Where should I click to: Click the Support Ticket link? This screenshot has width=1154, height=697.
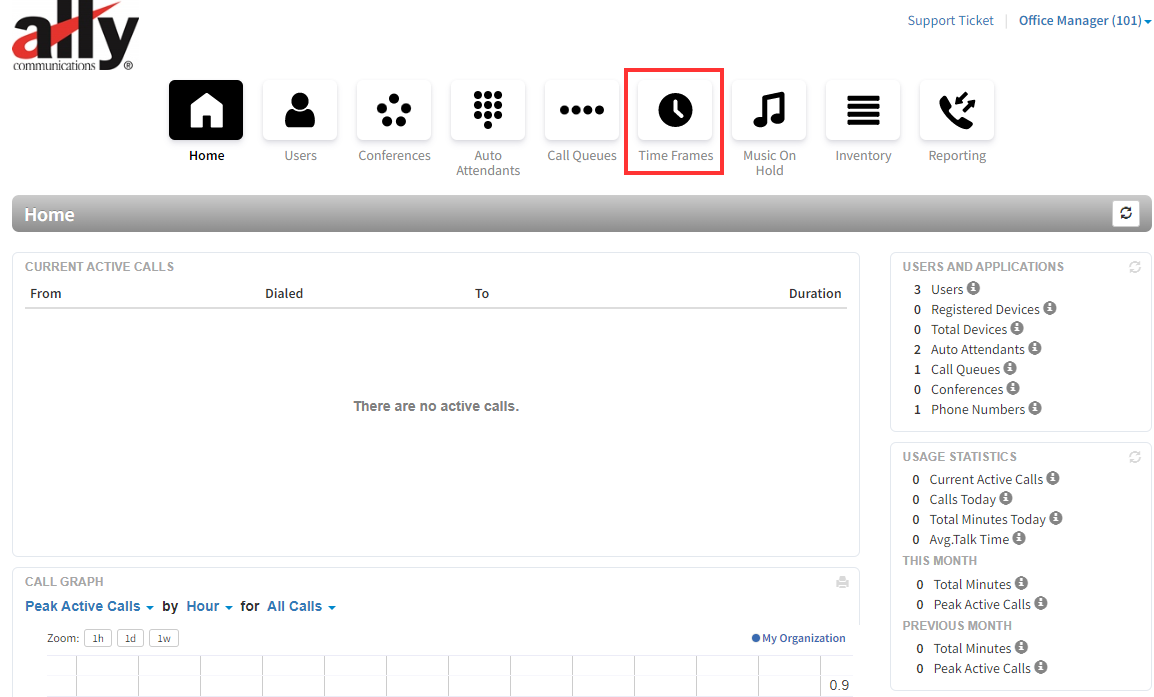point(950,21)
